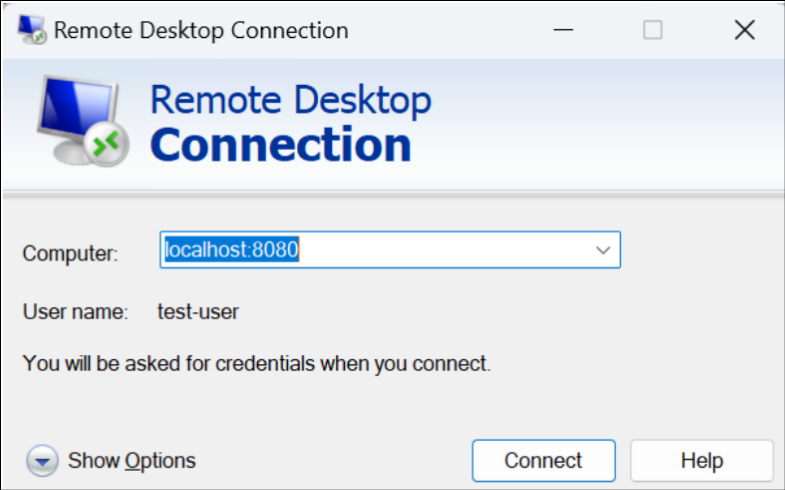
Task: Click the "Computer:" field label
Action: point(70,252)
